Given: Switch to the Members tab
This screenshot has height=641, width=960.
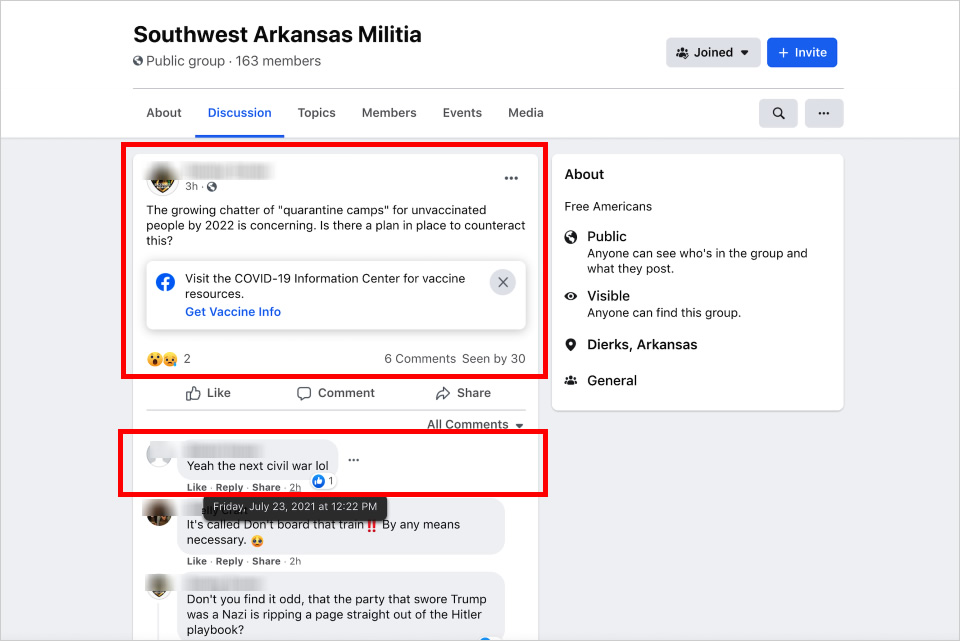Looking at the screenshot, I should click(389, 113).
